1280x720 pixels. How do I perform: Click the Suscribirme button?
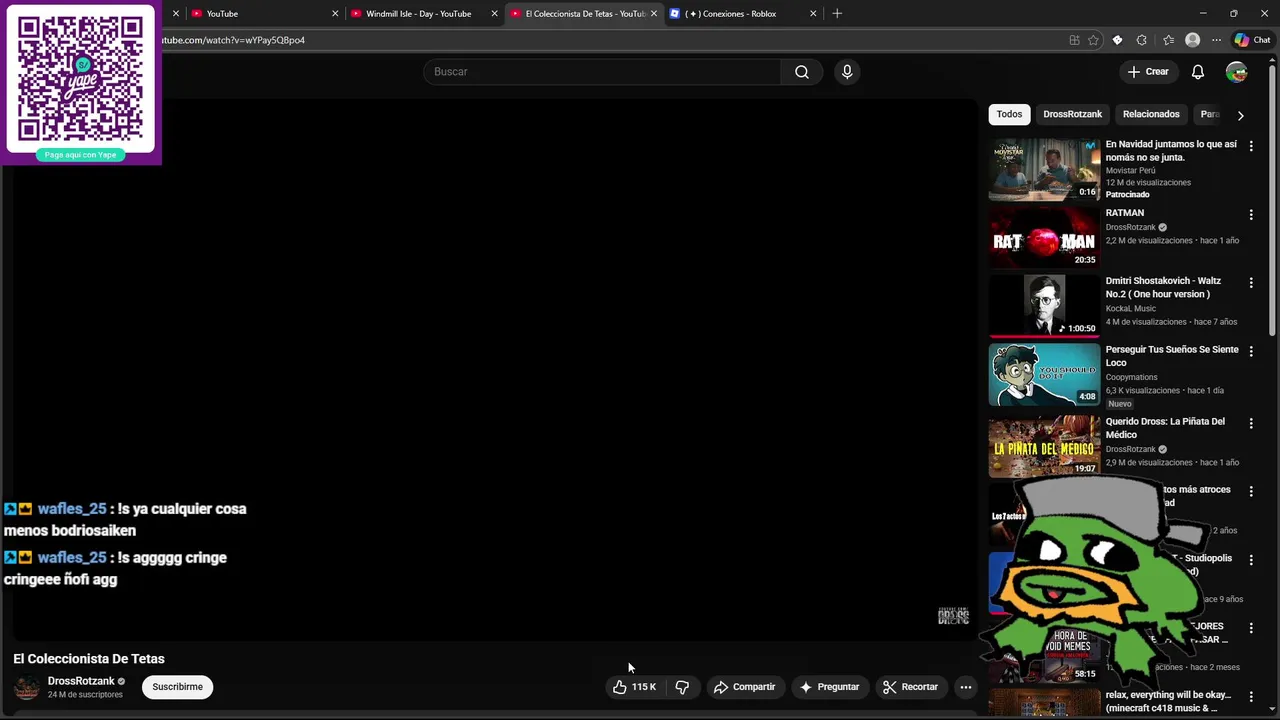(177, 687)
